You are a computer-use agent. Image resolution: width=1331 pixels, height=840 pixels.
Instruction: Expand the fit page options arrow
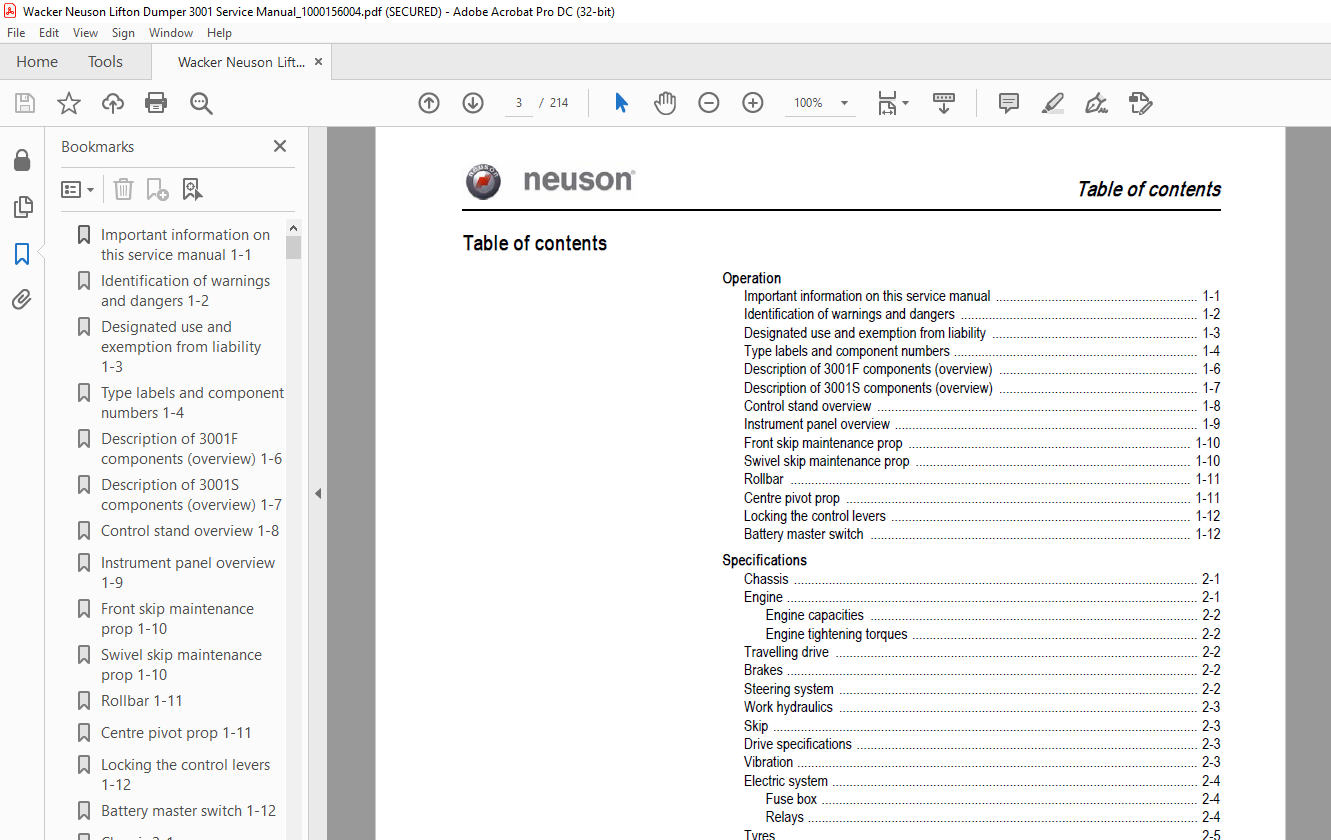pyautogui.click(x=905, y=103)
